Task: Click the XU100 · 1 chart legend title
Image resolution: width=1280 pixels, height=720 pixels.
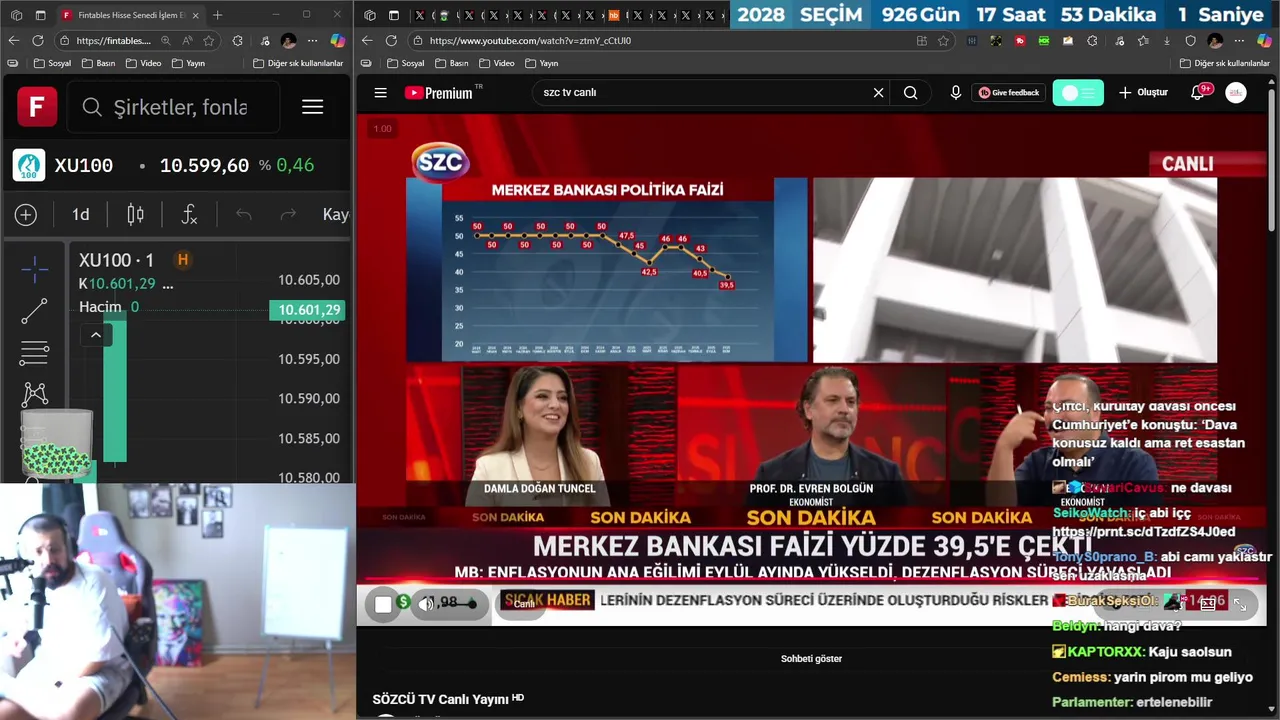Action: point(117,260)
